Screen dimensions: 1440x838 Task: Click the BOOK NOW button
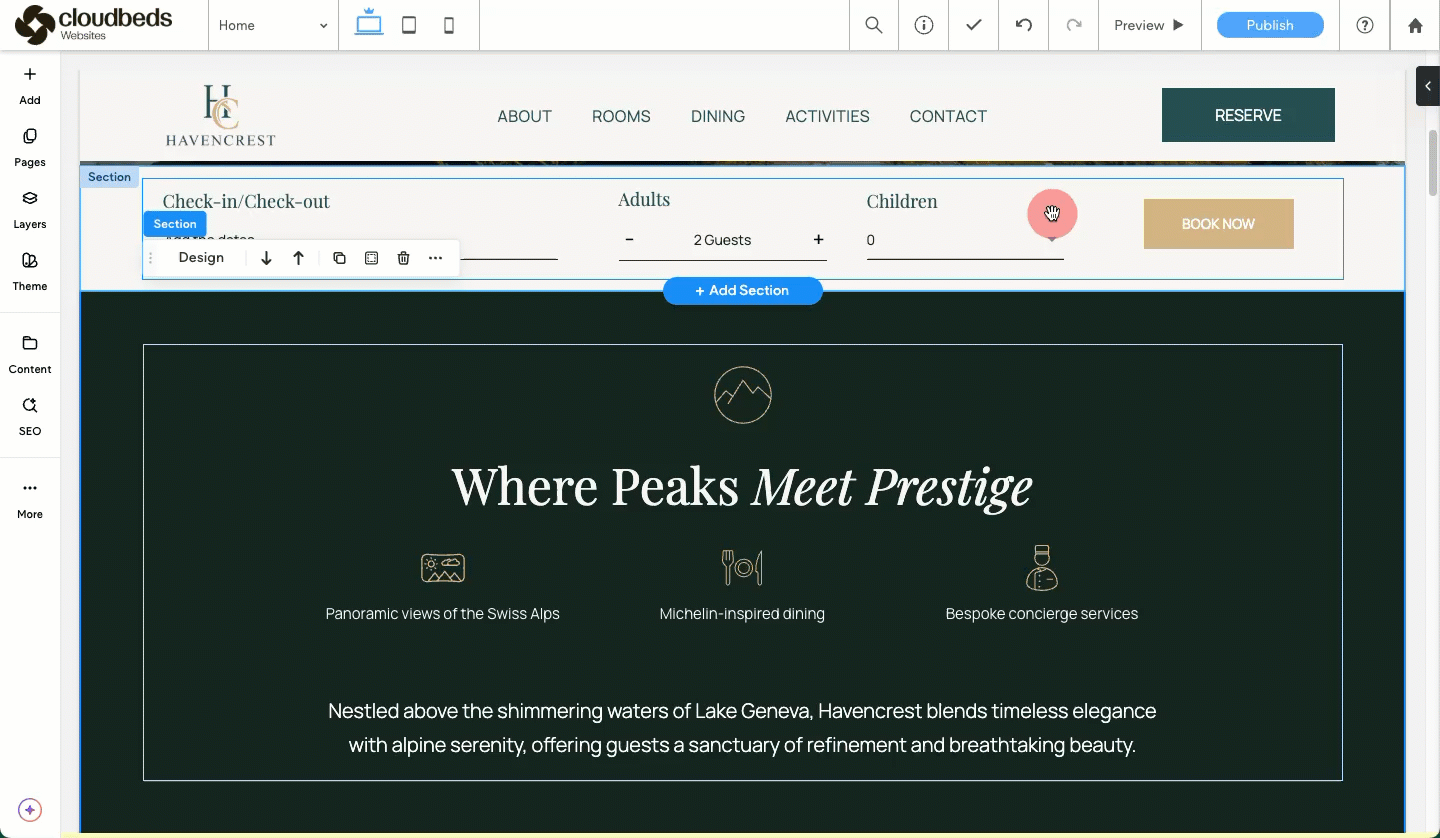(1218, 224)
